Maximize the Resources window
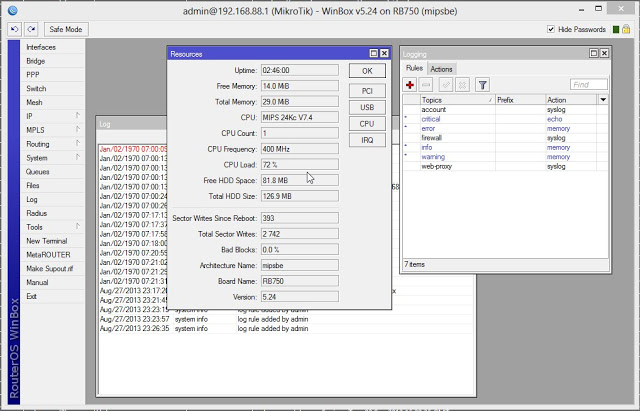This screenshot has width=640, height=411. pos(373,53)
